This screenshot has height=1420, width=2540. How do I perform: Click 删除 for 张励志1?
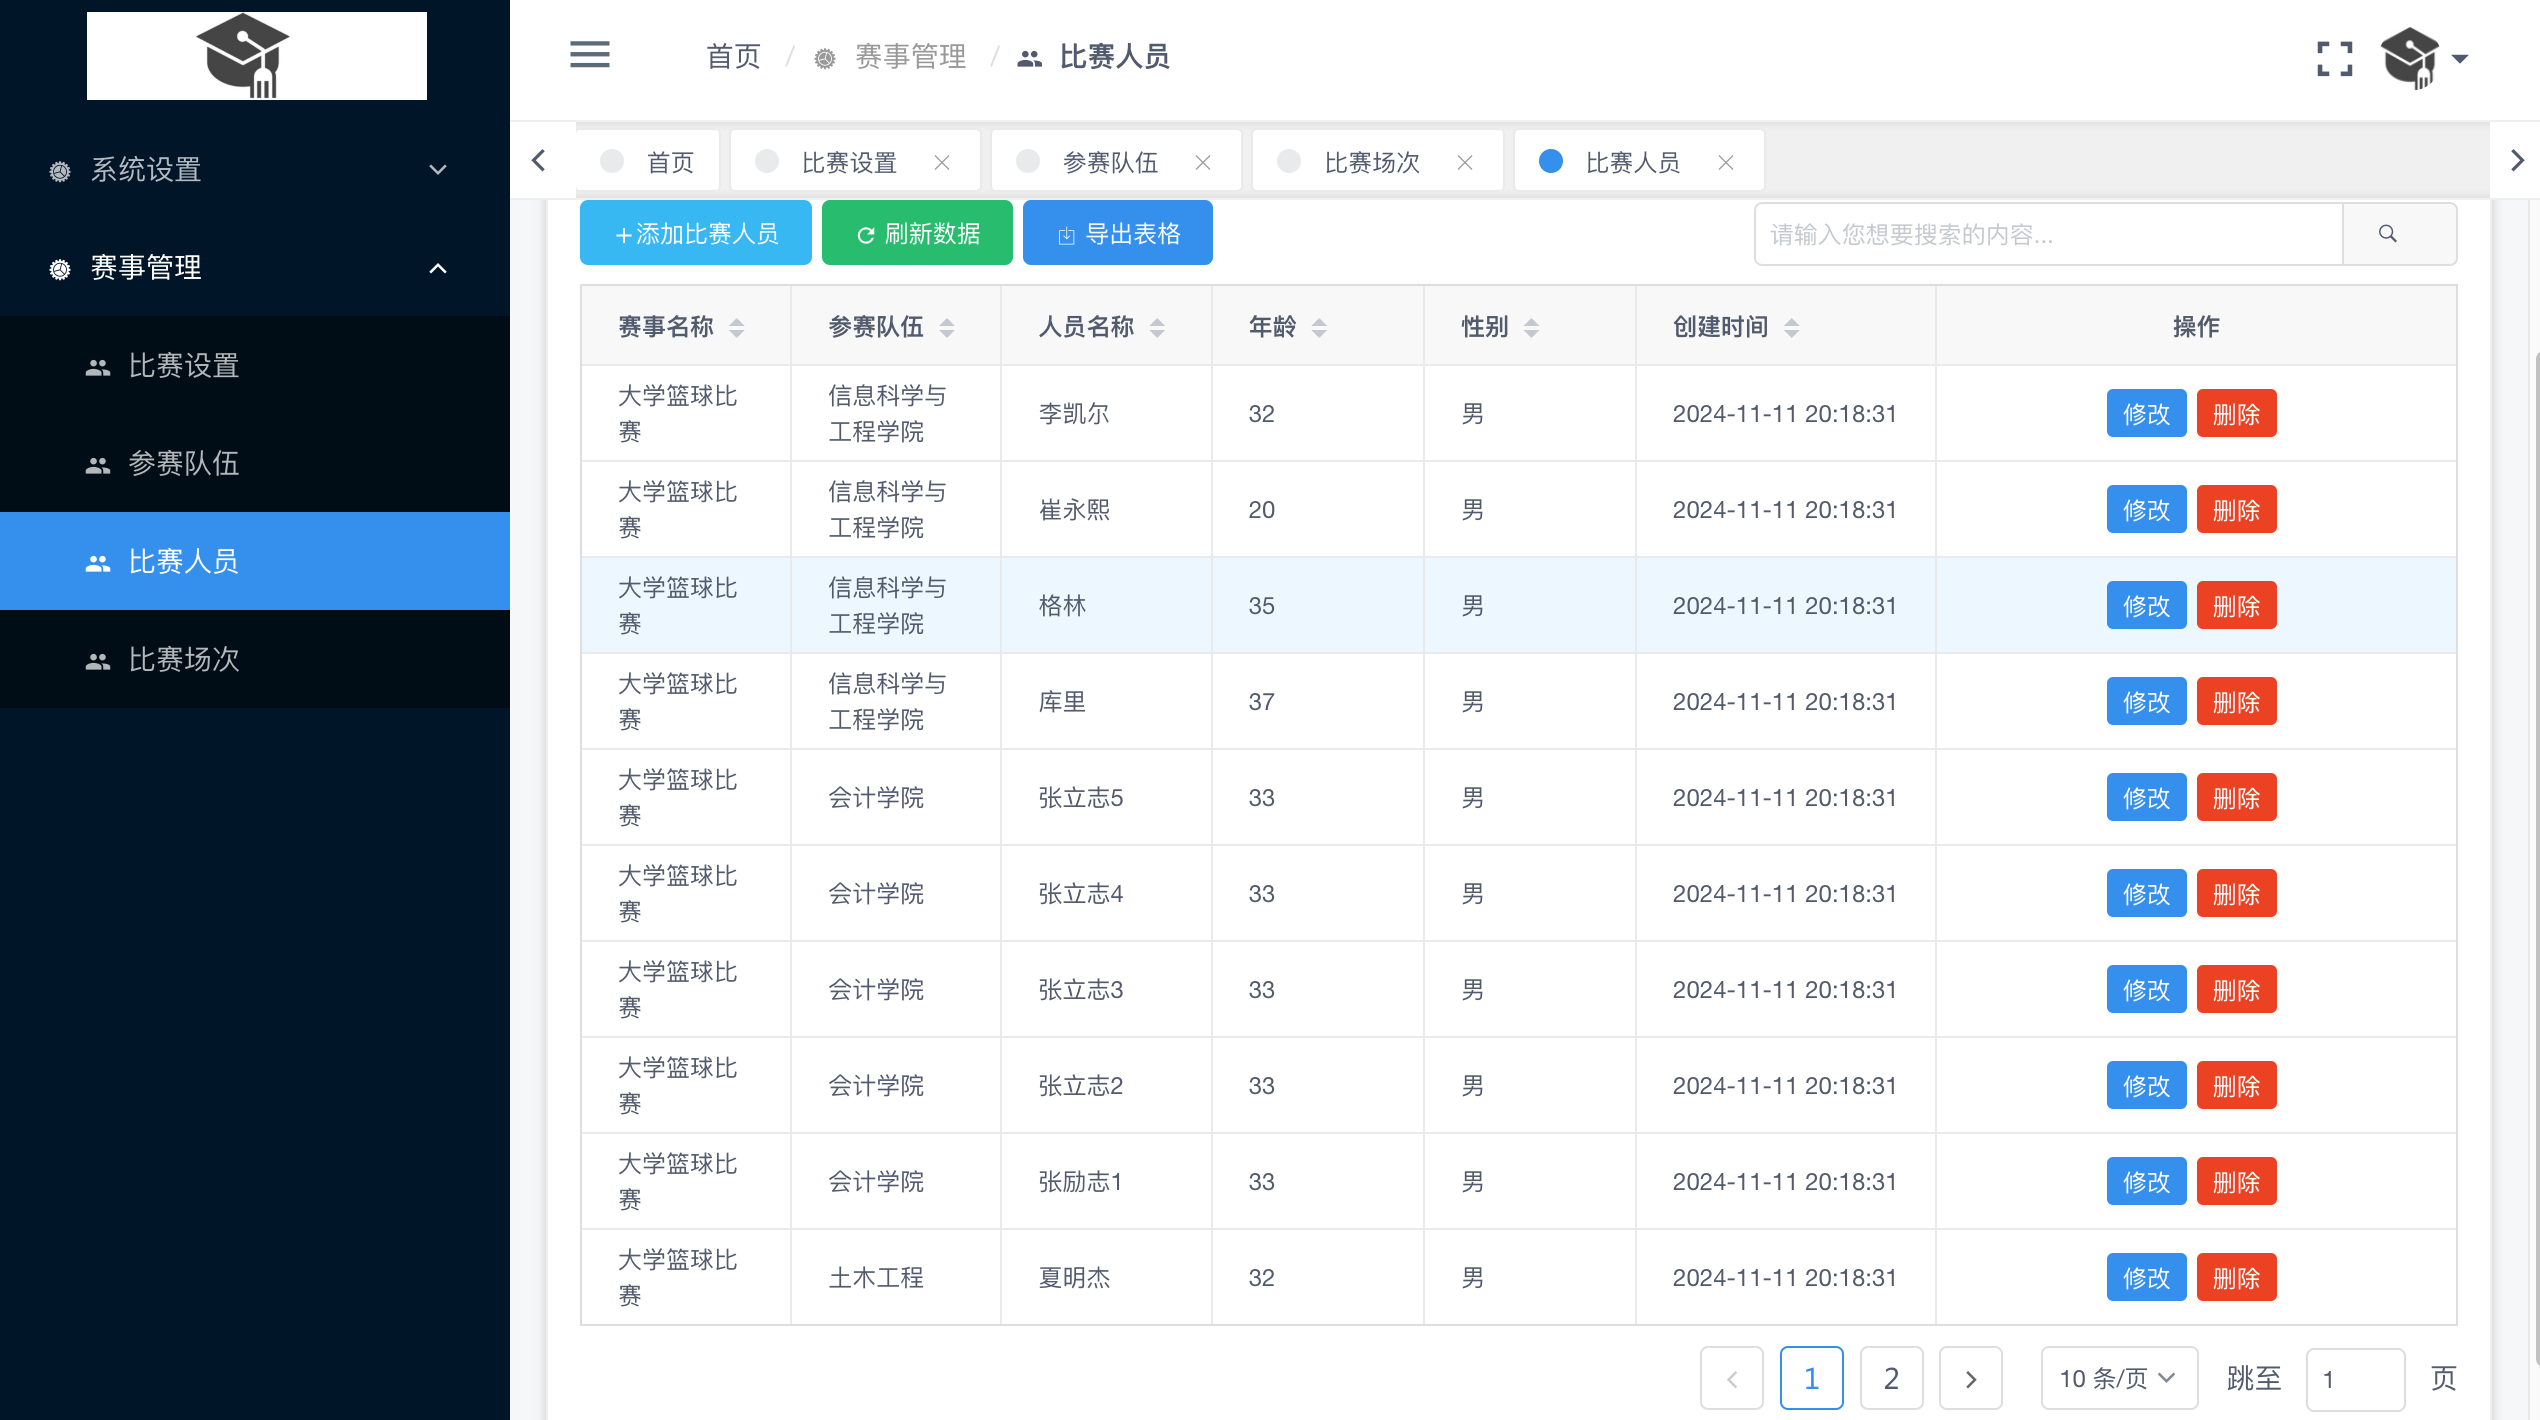(x=2236, y=1182)
